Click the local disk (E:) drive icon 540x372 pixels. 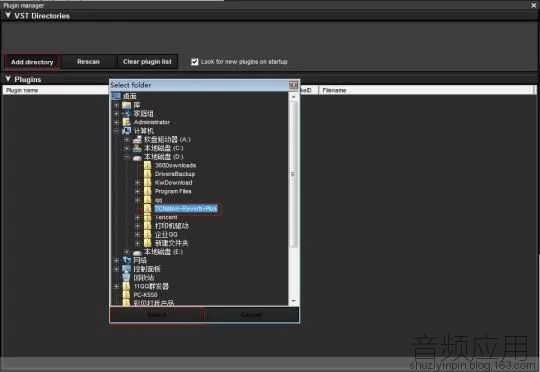click(x=137, y=252)
